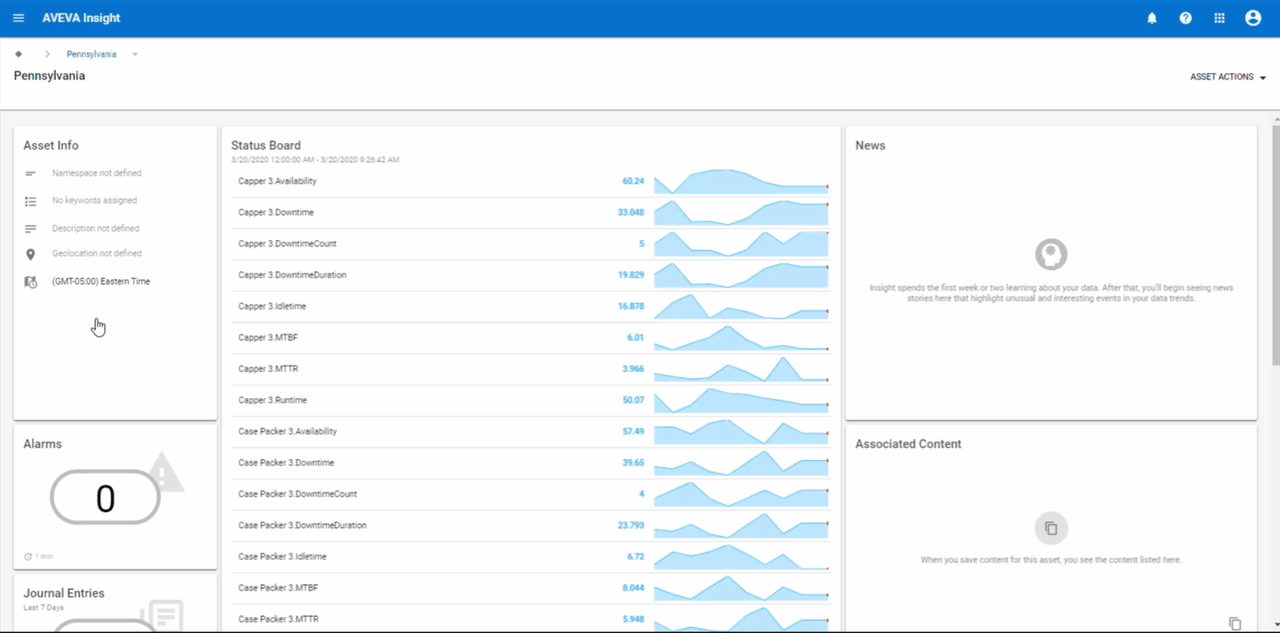Open the hamburger navigation menu

coord(18,18)
